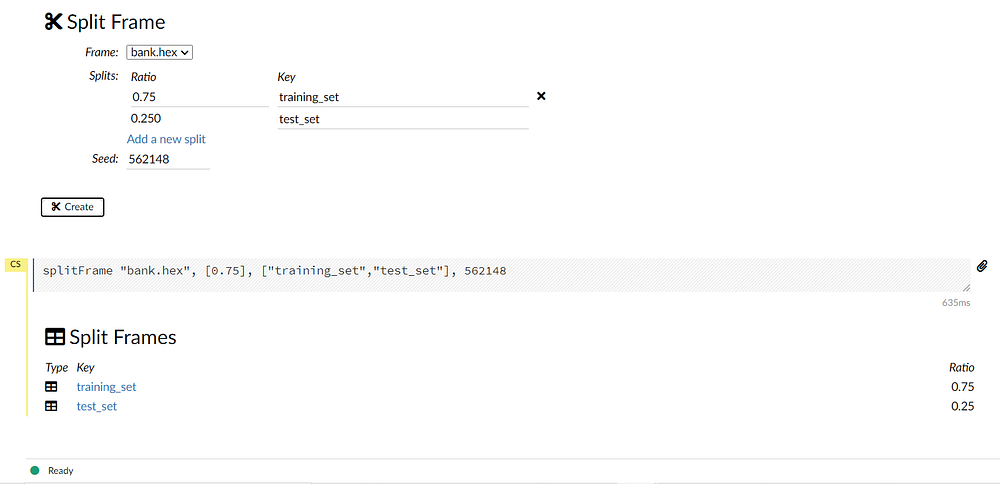Screen dimensions: 1000x484
Task: Click the table icon next to training_set result
Action: (x=52, y=387)
